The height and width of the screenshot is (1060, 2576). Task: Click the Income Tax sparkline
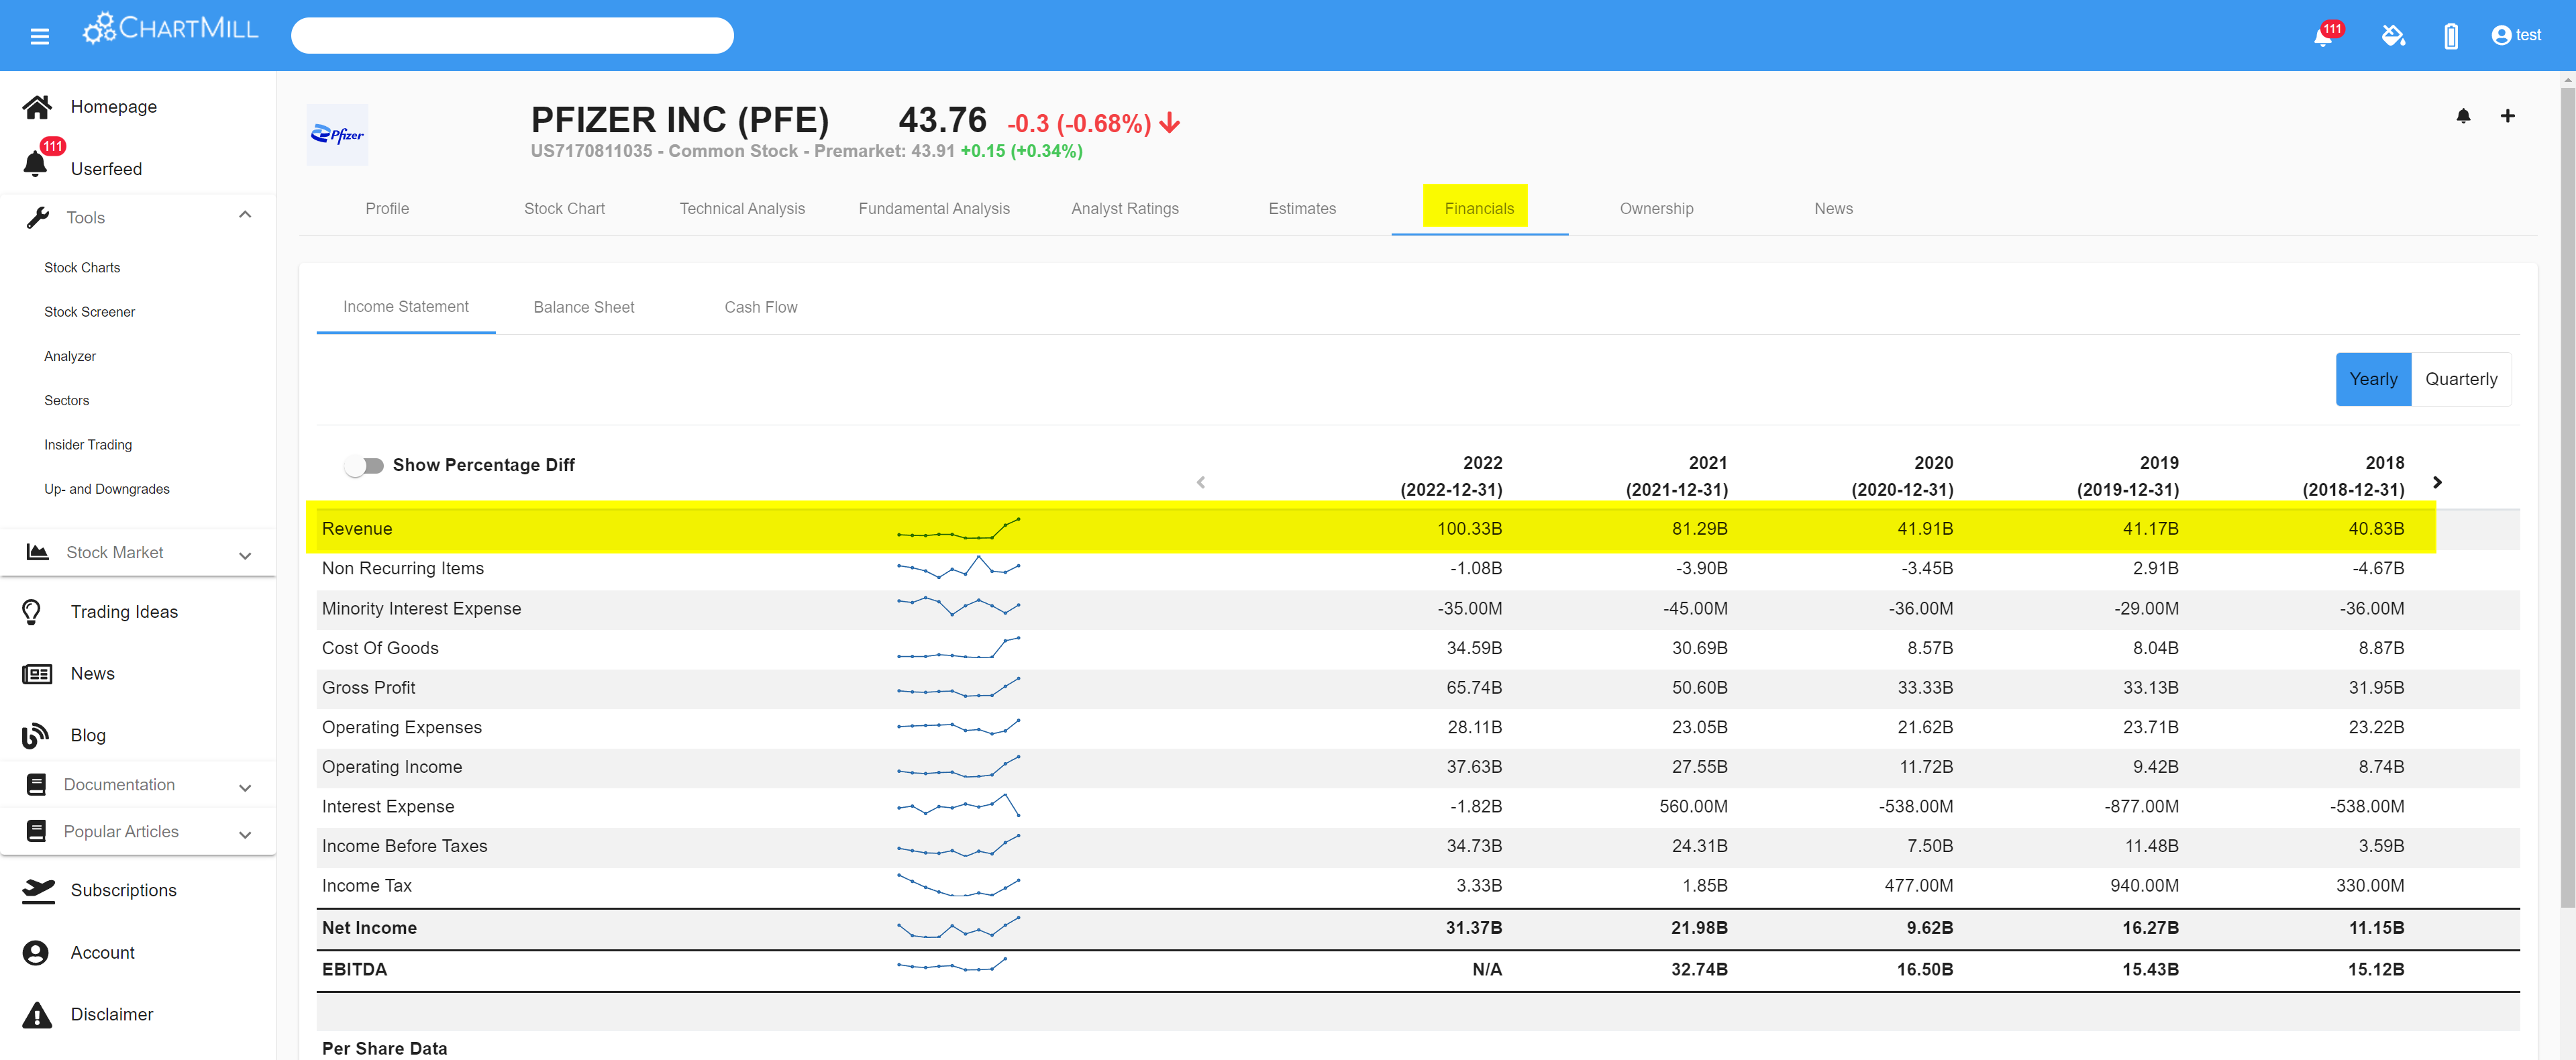click(x=958, y=886)
